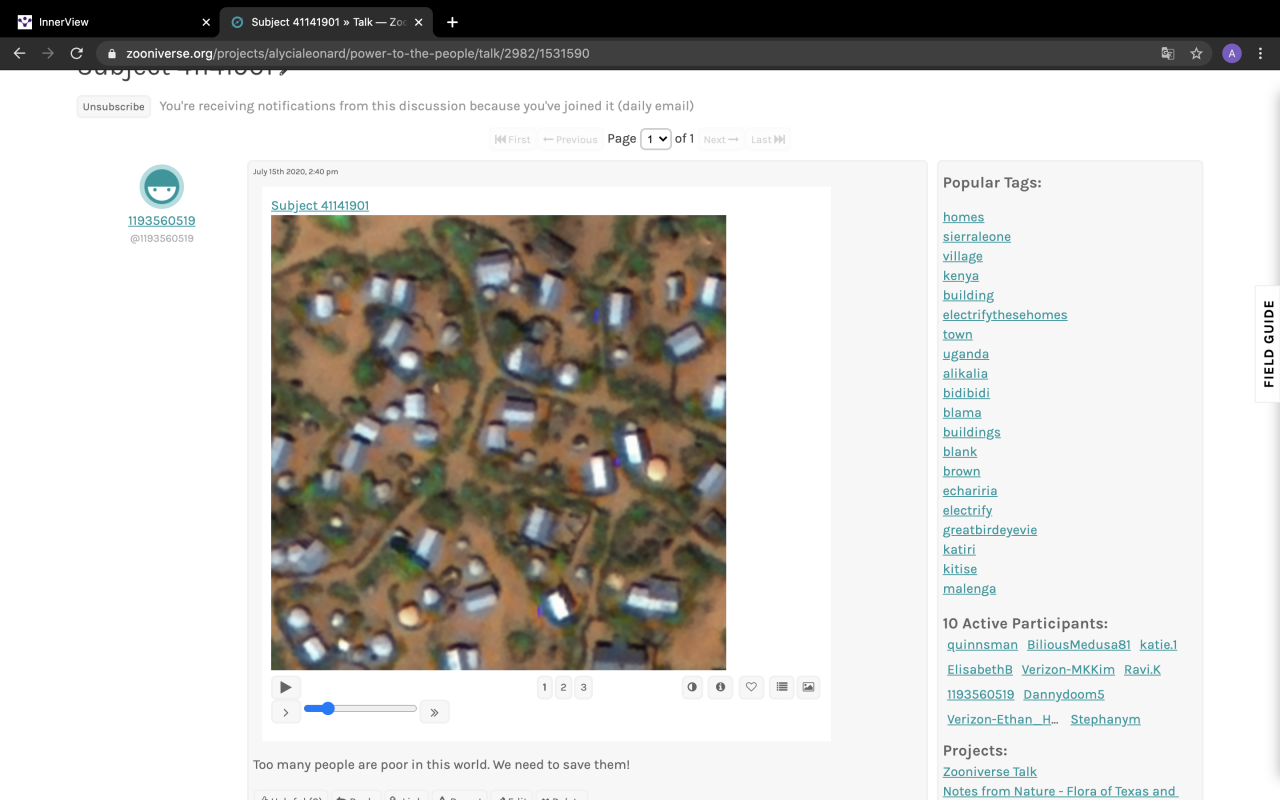Select the blank tag
Screen dimensions: 1280x800
click(x=960, y=452)
